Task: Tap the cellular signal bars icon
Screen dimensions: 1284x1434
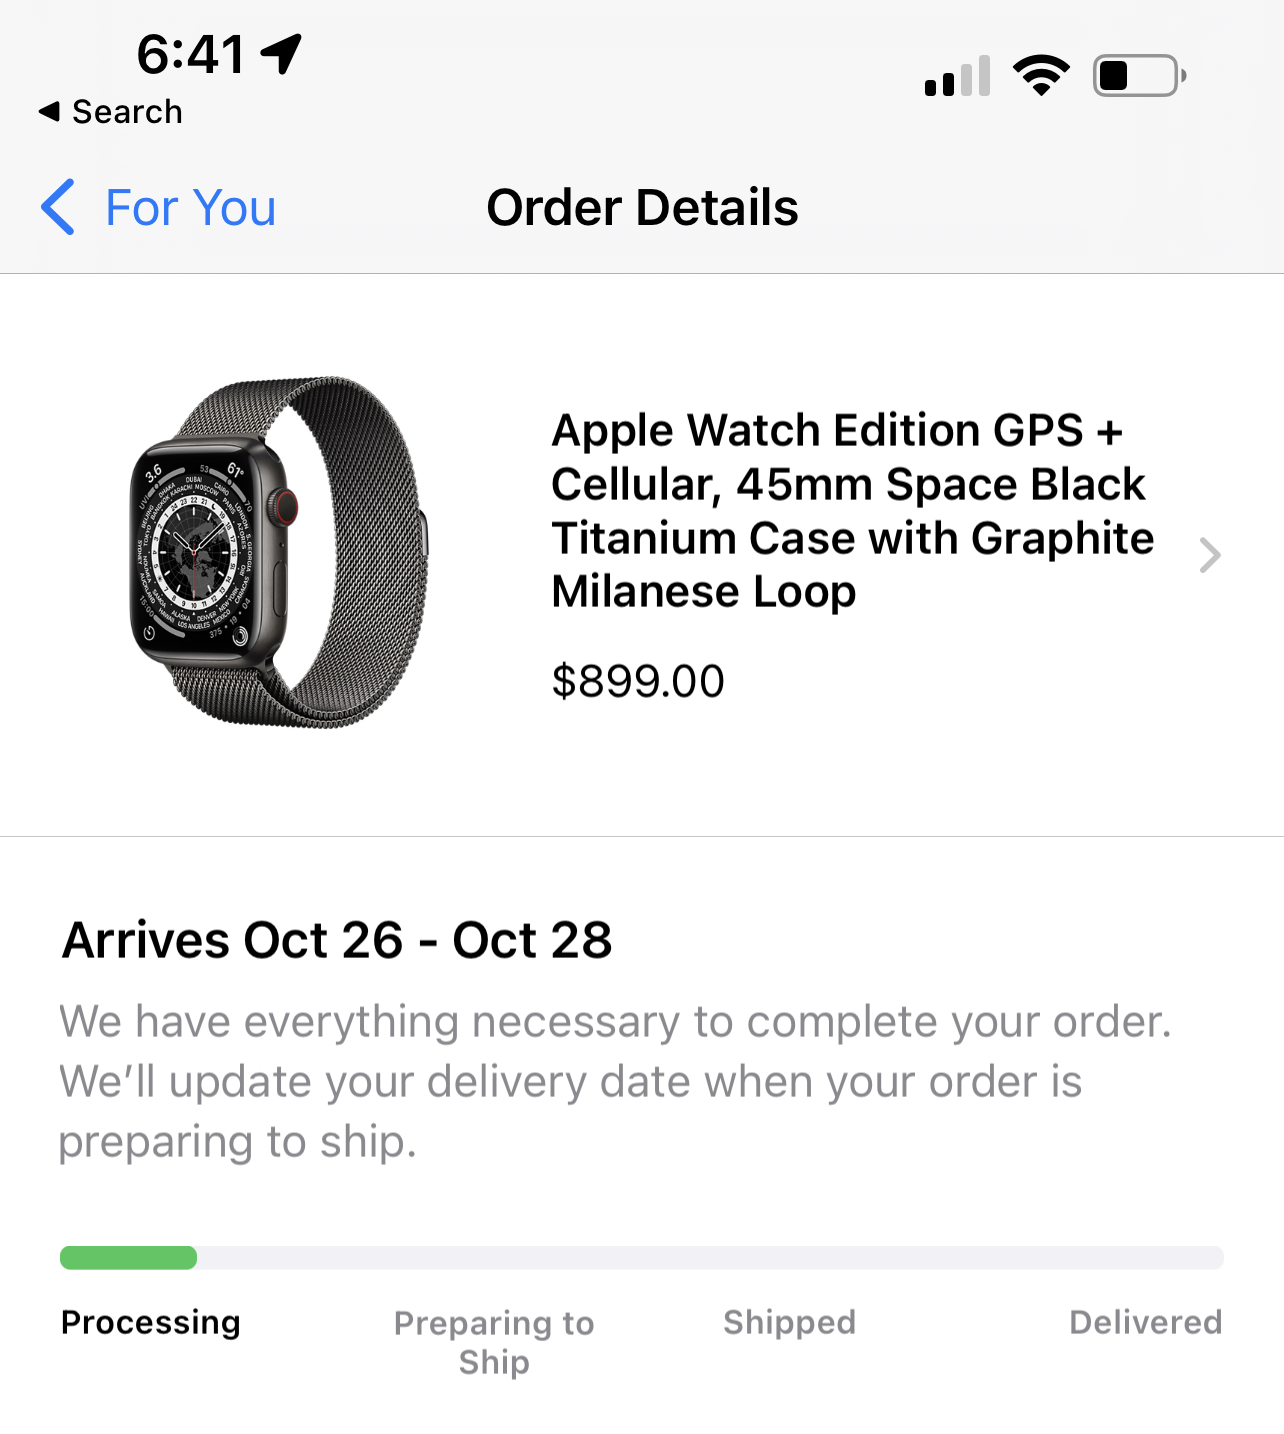Action: tap(957, 76)
